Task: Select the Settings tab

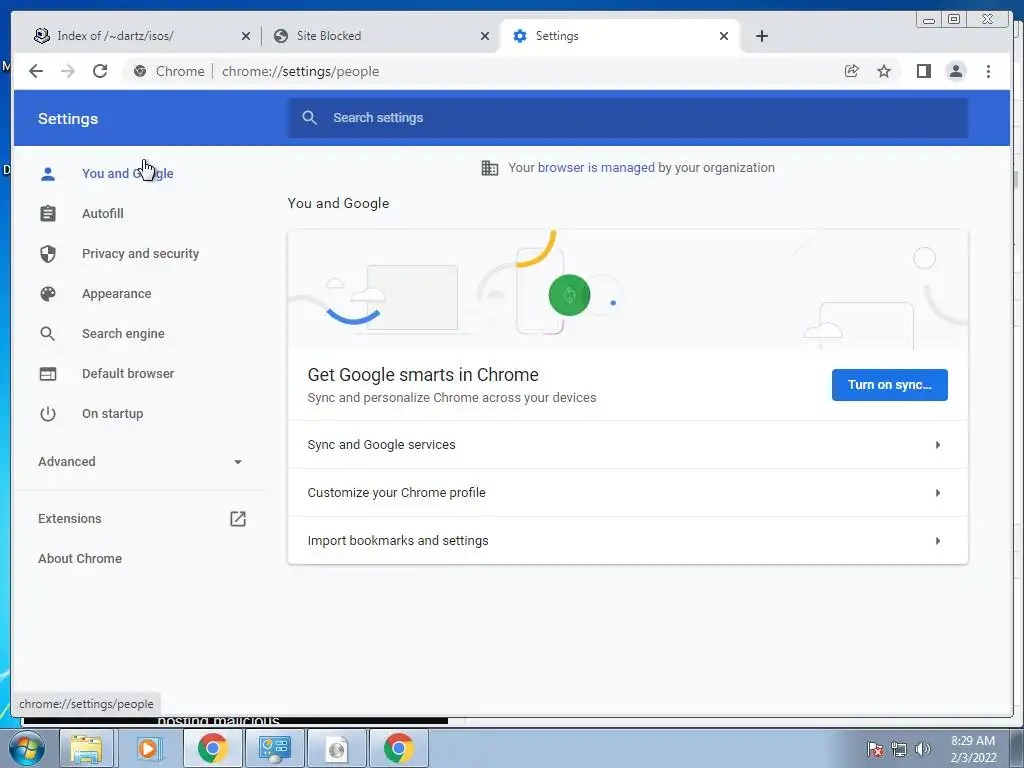Action: (x=619, y=36)
